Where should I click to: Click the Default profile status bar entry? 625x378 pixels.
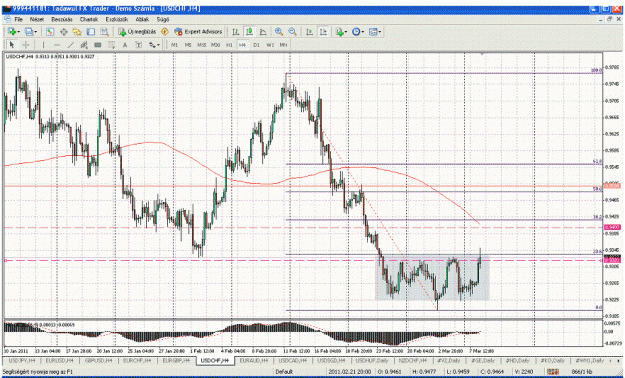tap(284, 372)
